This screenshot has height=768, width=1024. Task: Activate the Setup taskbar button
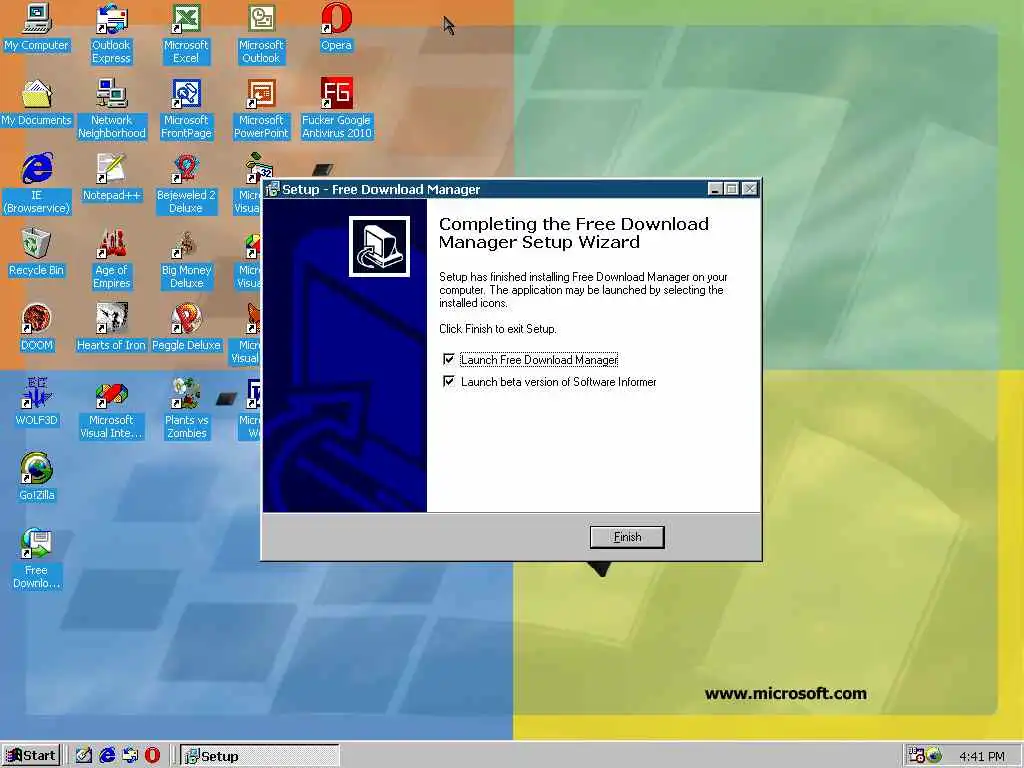pos(260,756)
